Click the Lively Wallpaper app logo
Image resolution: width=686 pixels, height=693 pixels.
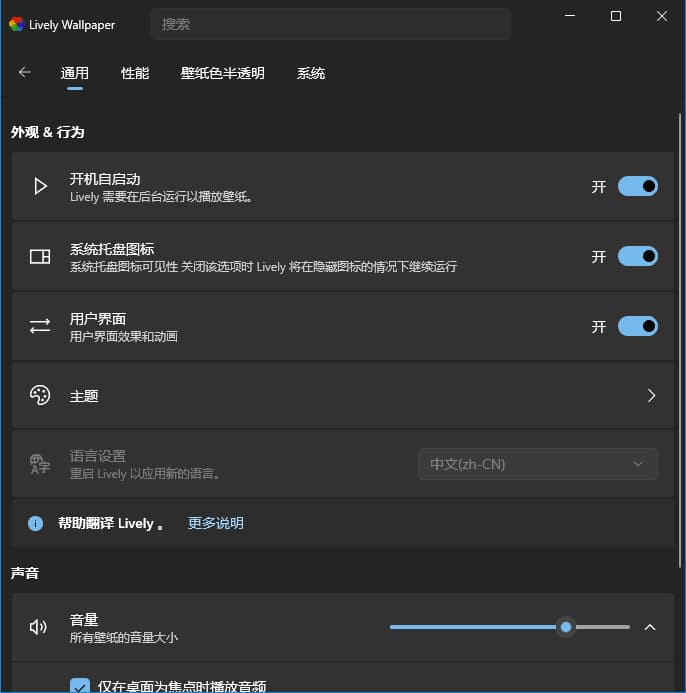tap(17, 24)
